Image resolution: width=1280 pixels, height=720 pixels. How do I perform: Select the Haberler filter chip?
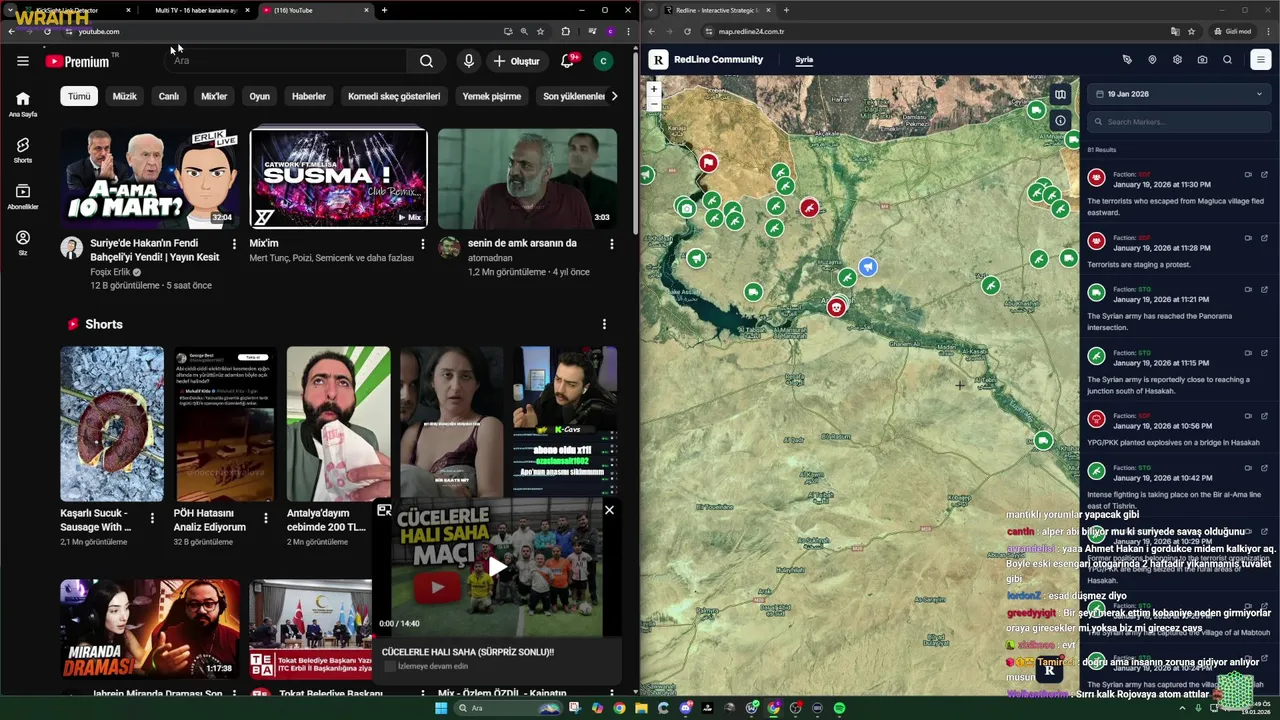pyautogui.click(x=308, y=96)
